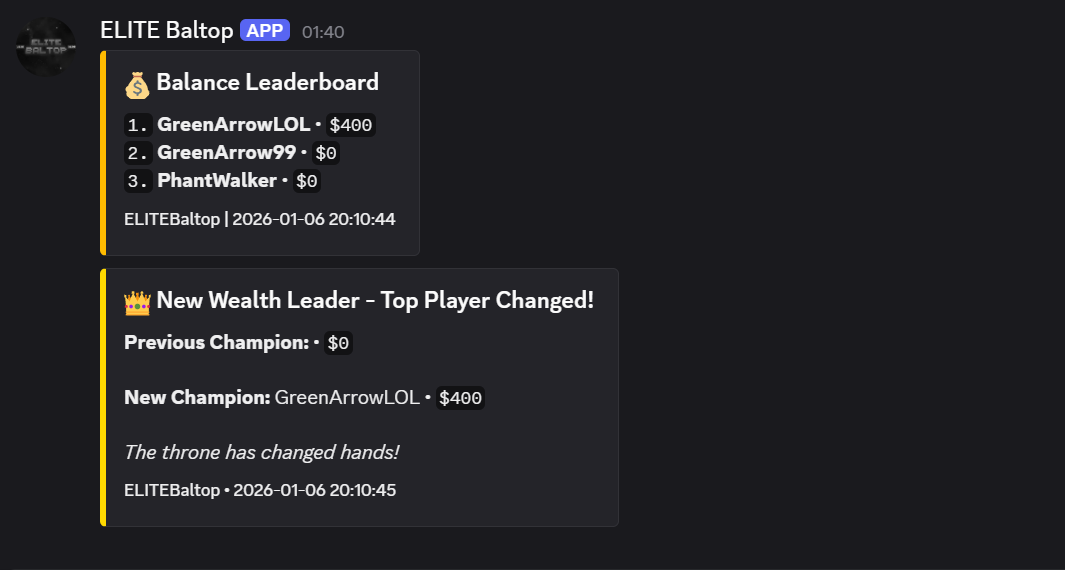Click the rank 1. number badge
The height and width of the screenshot is (570, 1065).
click(138, 125)
